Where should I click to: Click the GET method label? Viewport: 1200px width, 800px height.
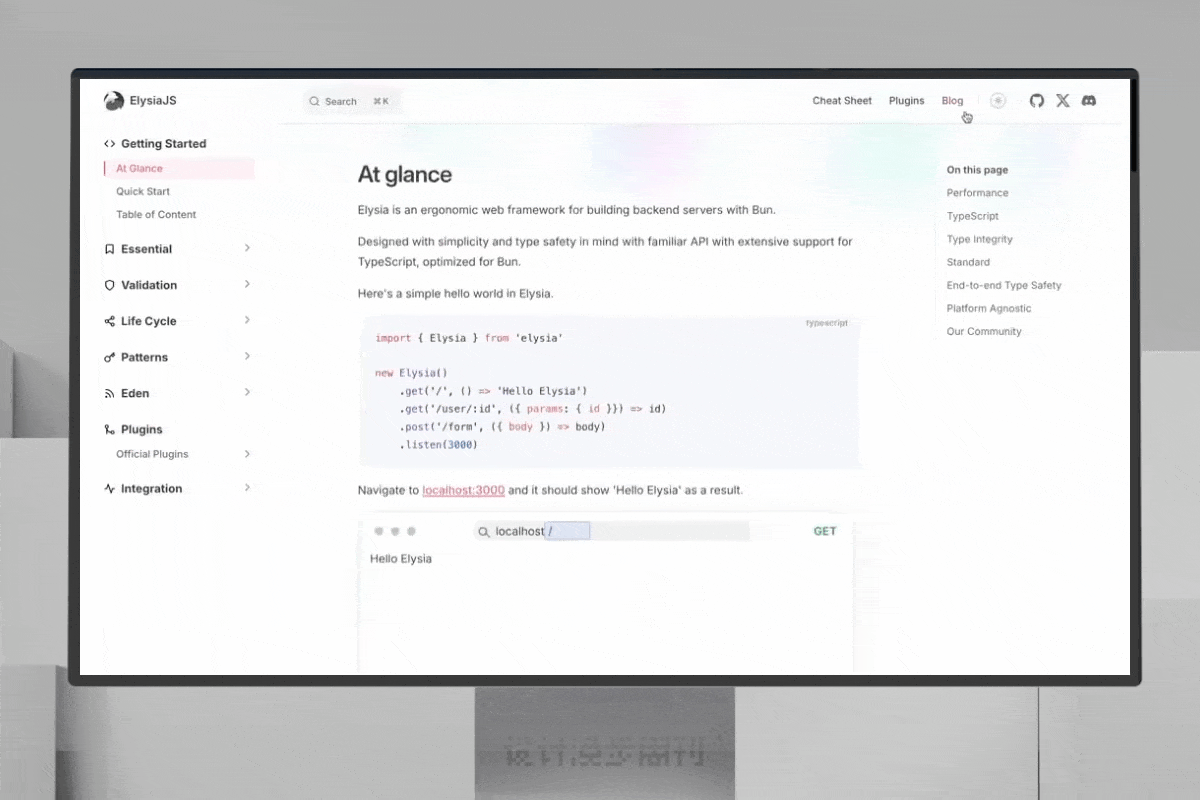click(825, 532)
